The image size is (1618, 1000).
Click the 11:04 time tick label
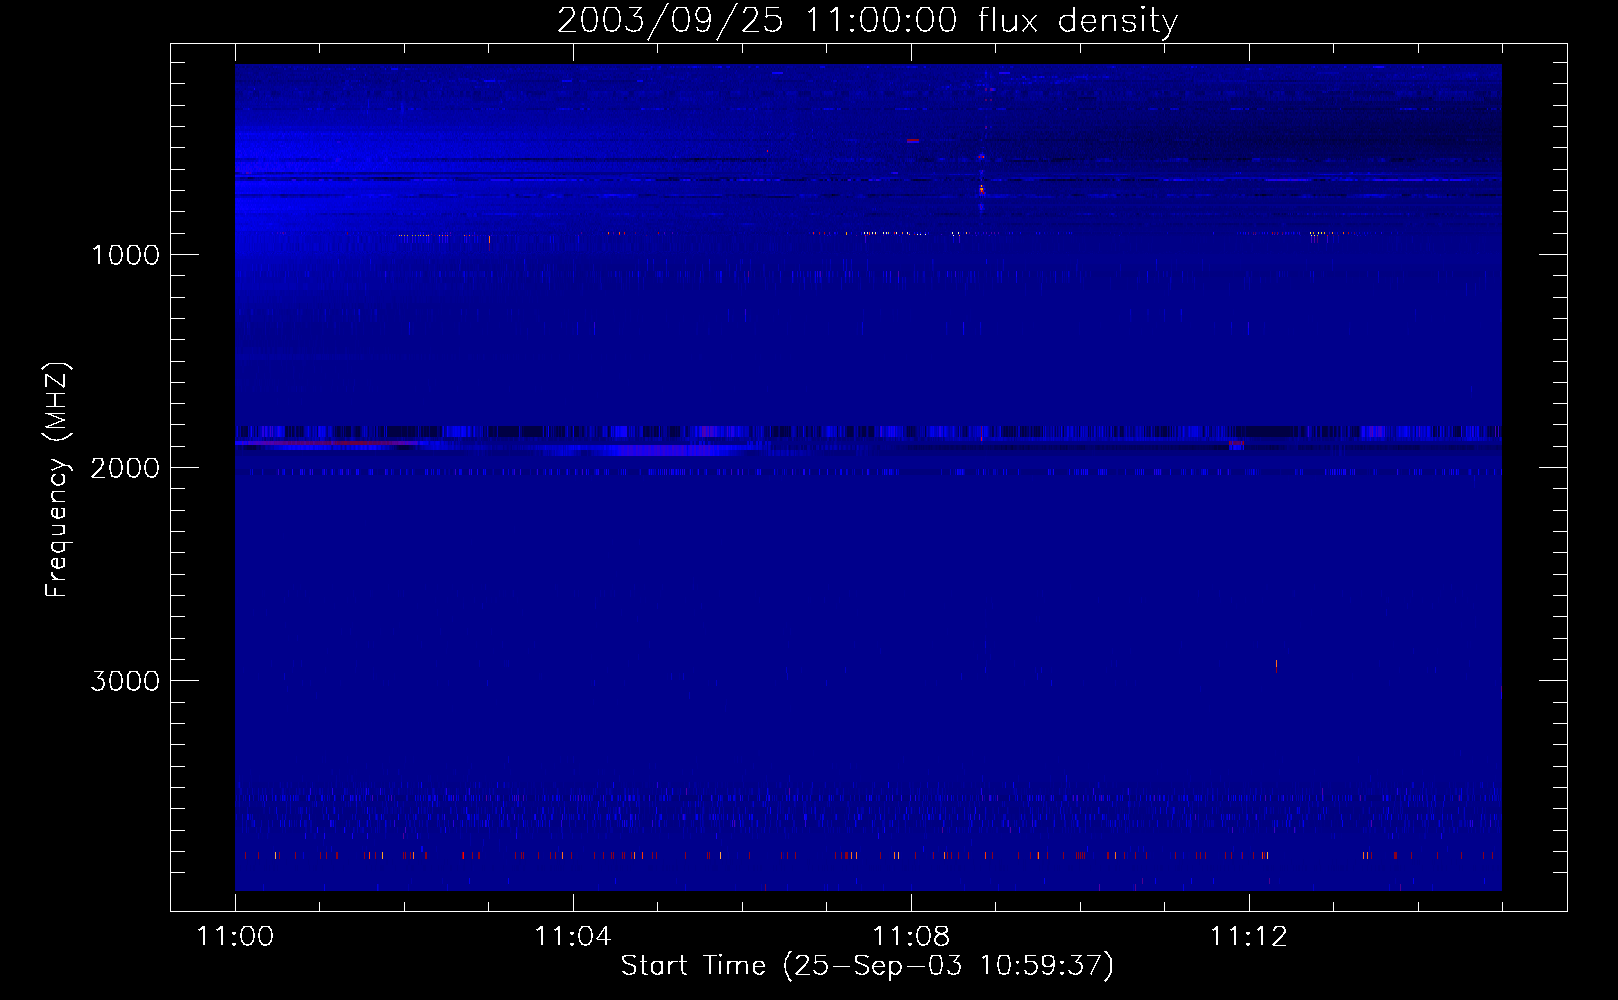pos(573,936)
